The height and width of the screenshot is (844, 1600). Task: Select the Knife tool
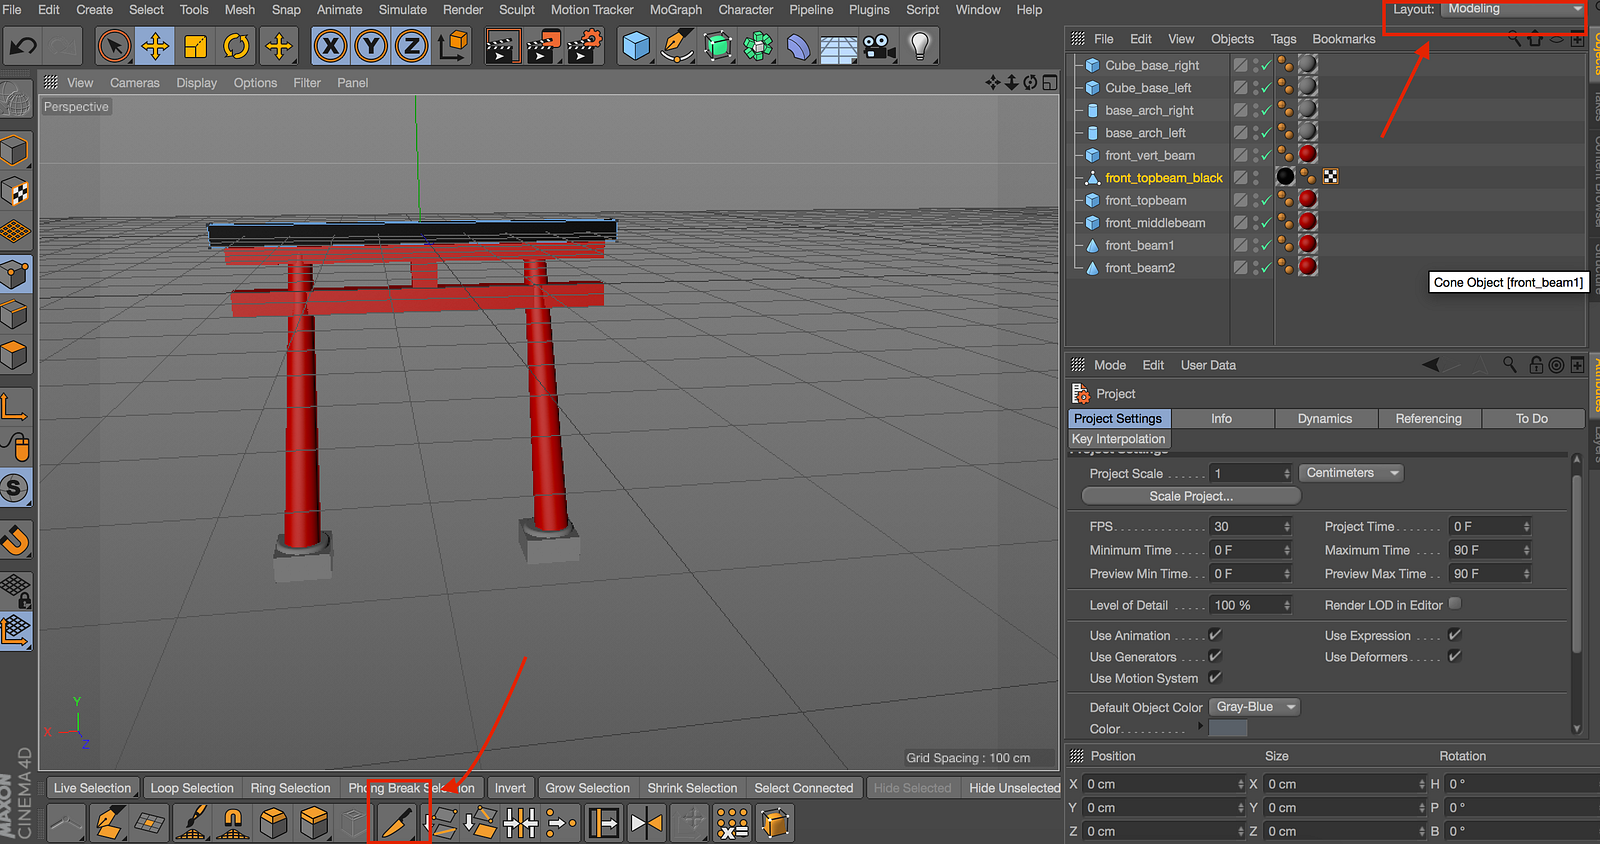(398, 823)
